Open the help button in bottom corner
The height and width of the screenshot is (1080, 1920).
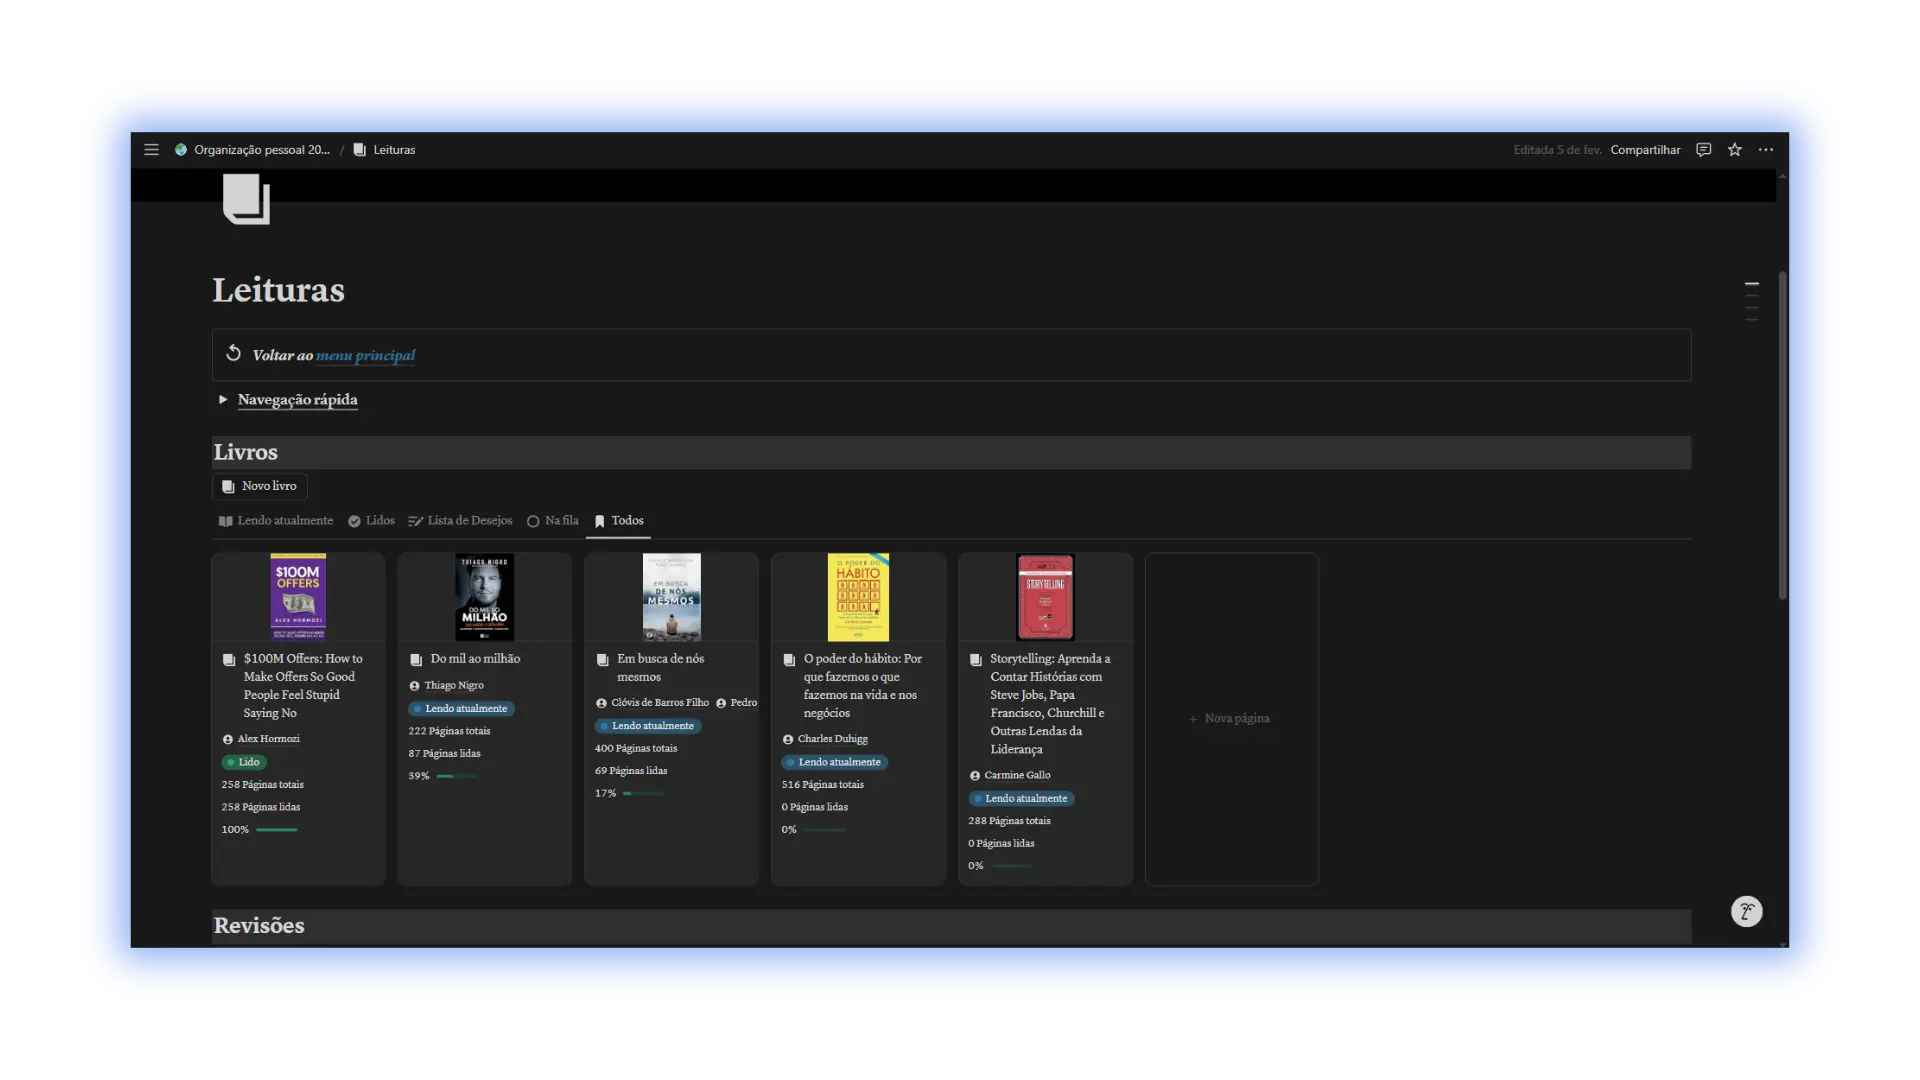(x=1746, y=911)
